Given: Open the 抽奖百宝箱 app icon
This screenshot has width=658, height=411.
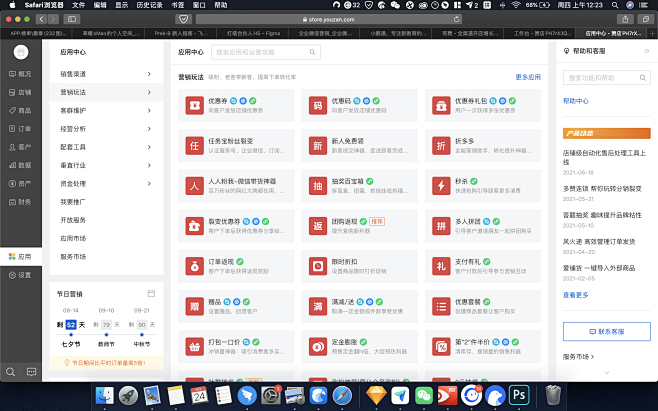Looking at the screenshot, I should tap(318, 186).
